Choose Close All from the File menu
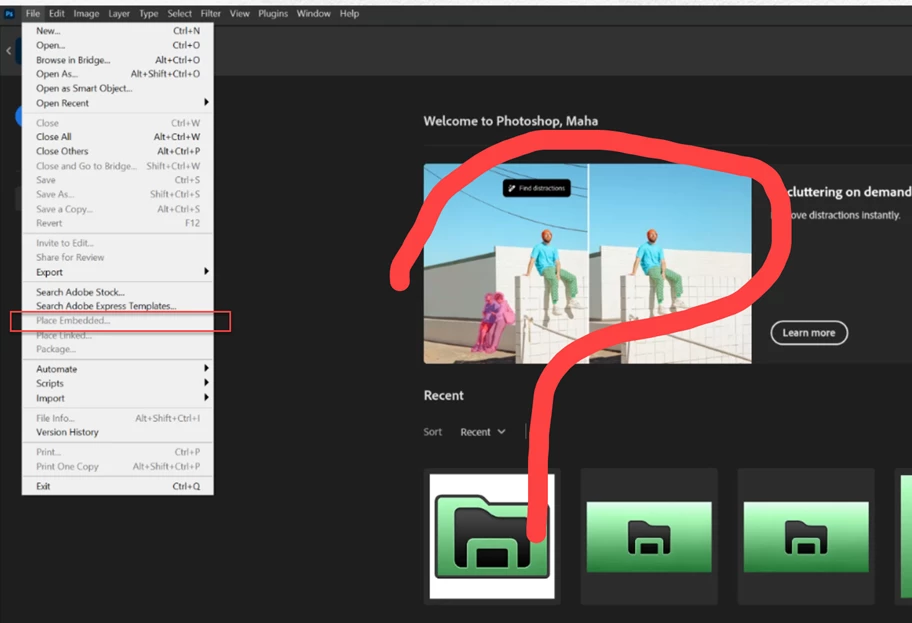 (x=117, y=137)
